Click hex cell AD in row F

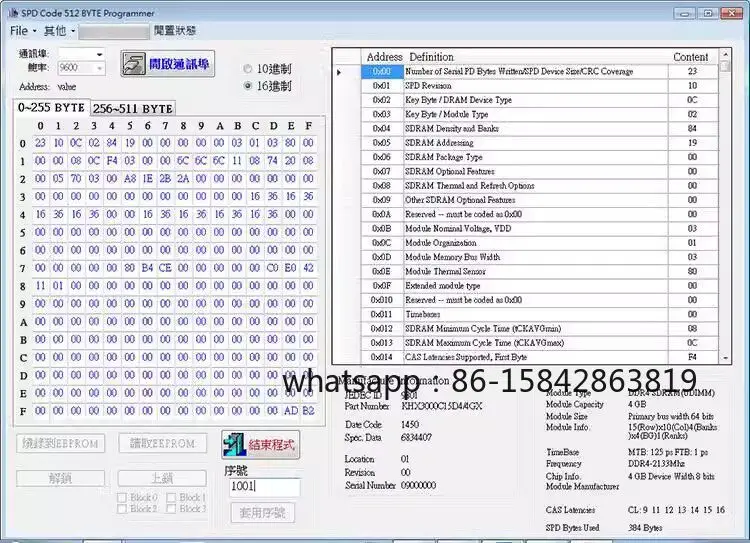tap(290, 411)
